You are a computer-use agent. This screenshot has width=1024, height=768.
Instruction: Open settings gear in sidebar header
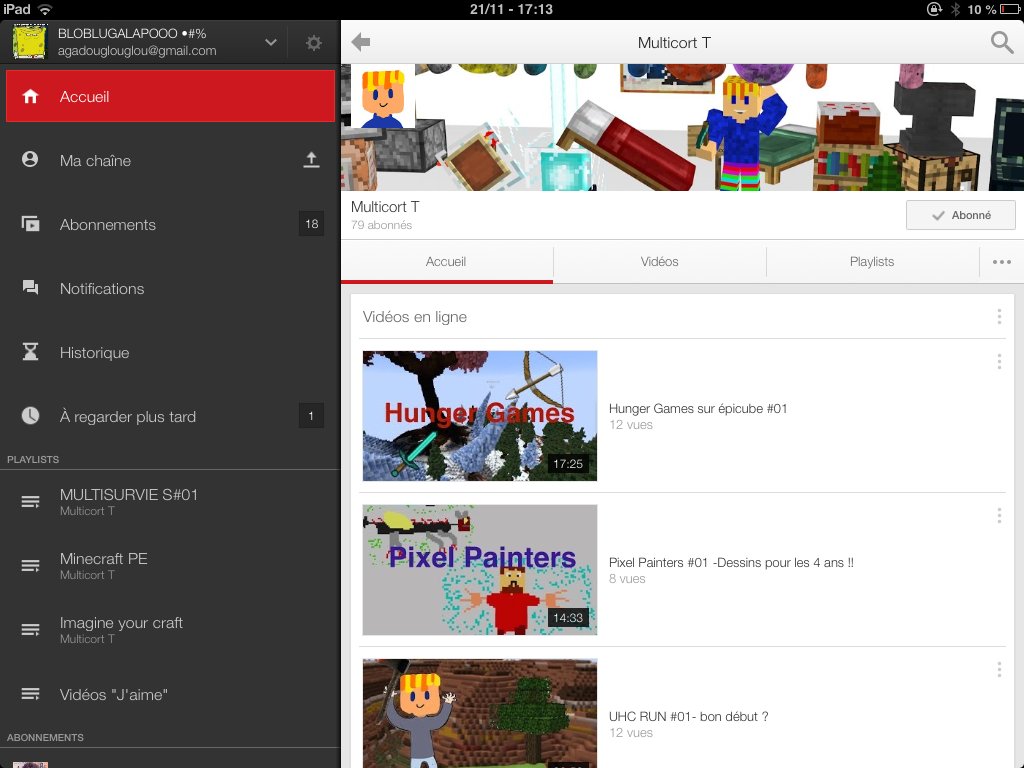(x=313, y=43)
